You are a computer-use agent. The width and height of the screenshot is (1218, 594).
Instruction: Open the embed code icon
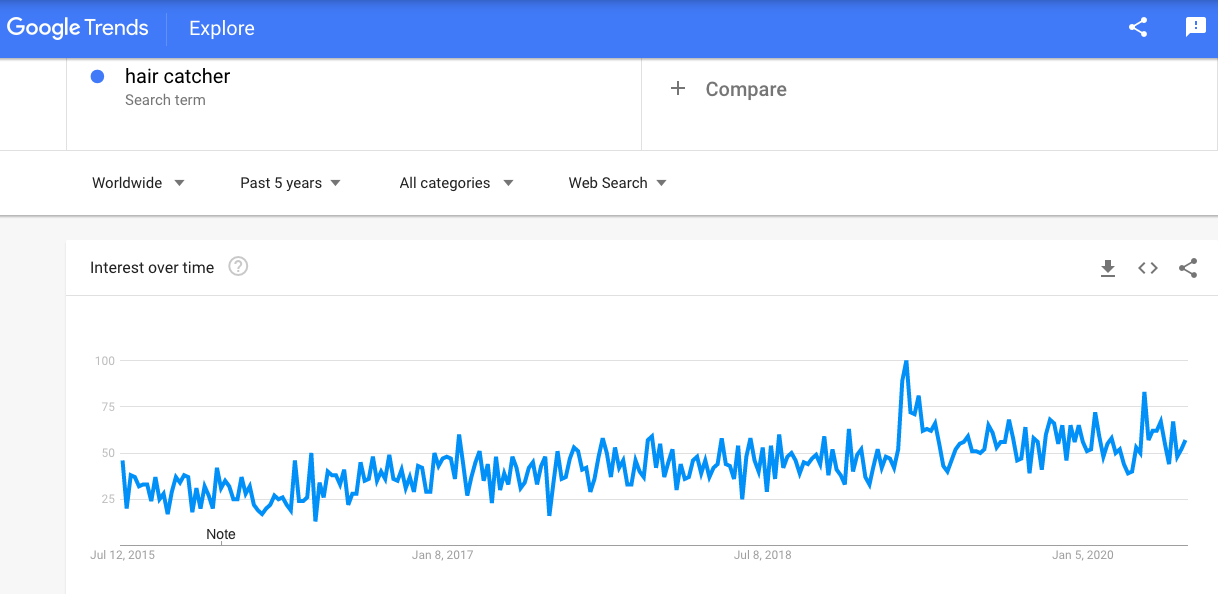pos(1148,268)
